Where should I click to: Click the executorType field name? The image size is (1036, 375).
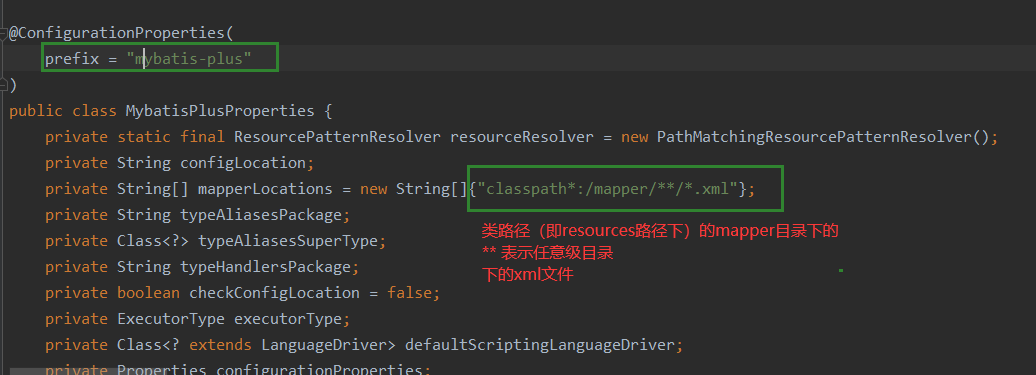287,319
